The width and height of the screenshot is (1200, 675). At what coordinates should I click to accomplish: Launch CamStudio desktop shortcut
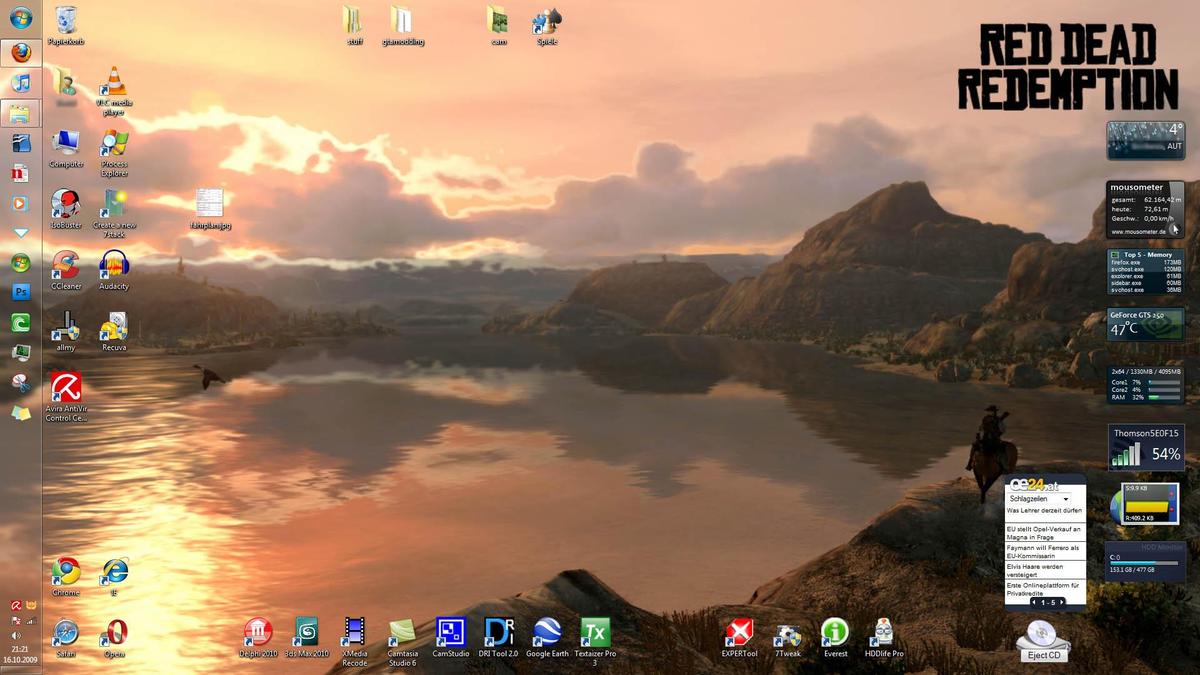(x=450, y=637)
